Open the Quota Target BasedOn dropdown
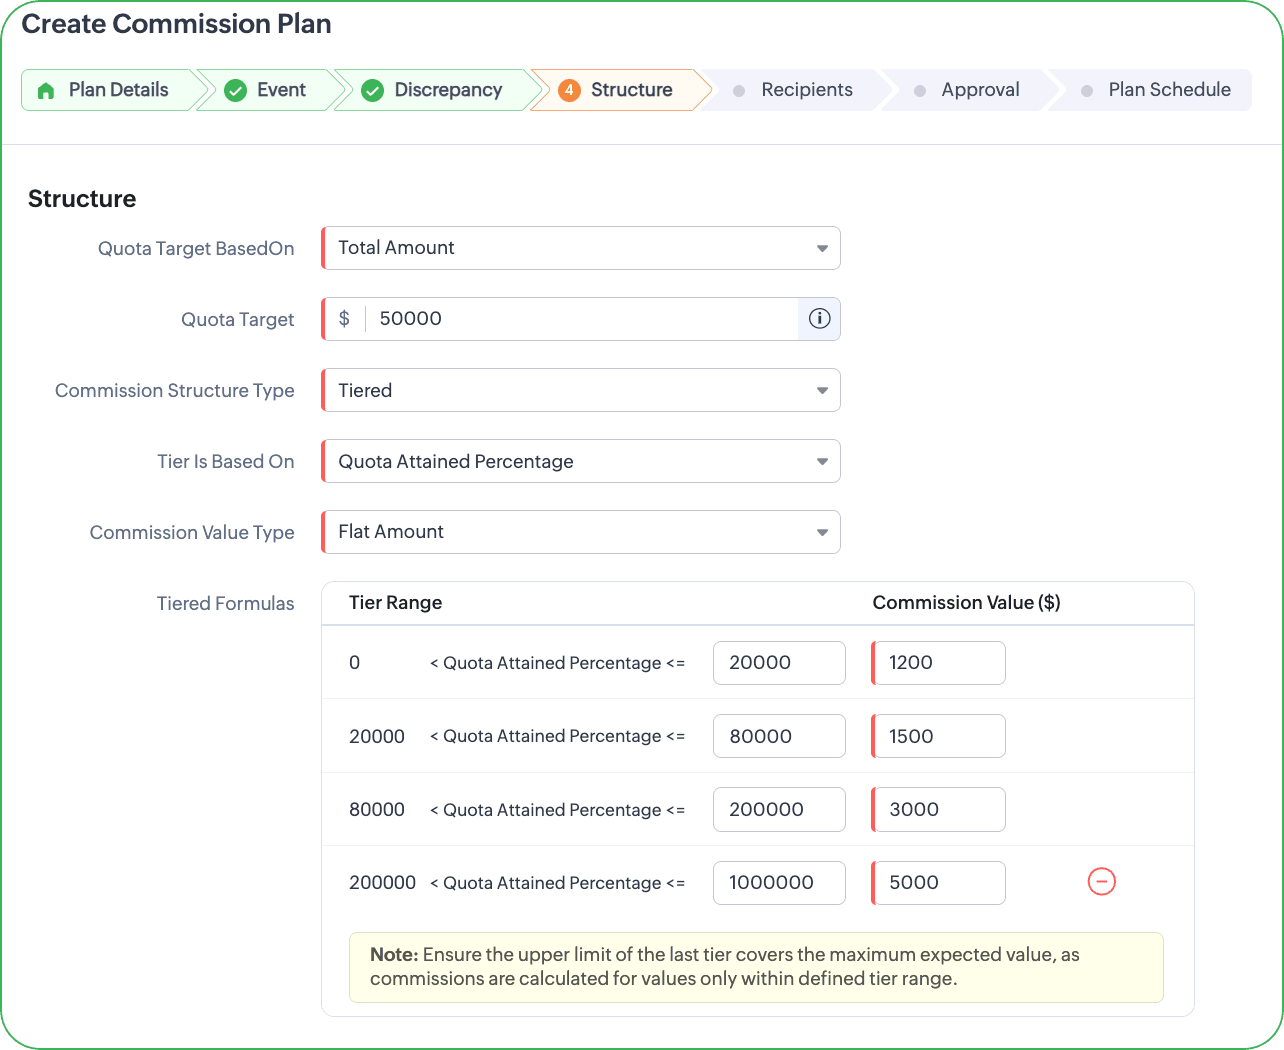This screenshot has width=1284, height=1050. coord(580,248)
